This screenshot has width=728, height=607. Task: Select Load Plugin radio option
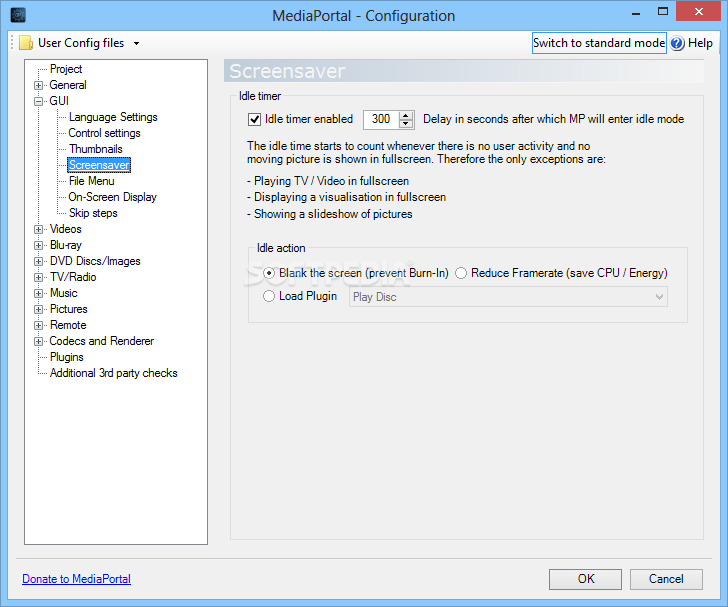click(269, 296)
